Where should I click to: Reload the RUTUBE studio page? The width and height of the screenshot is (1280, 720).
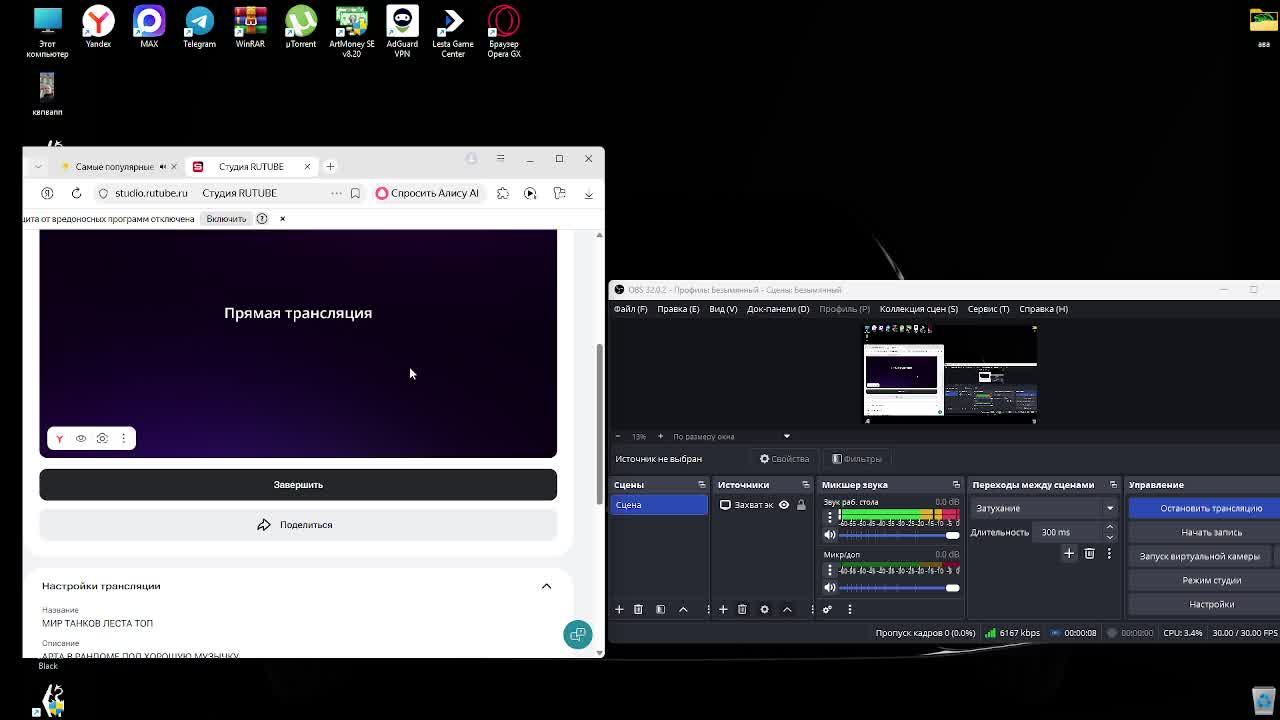(76, 193)
